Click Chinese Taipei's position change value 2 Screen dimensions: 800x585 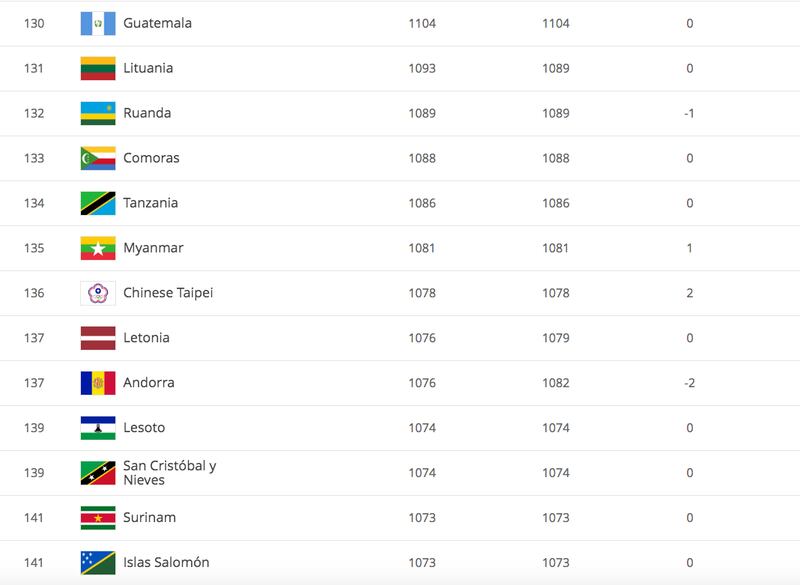[690, 293]
